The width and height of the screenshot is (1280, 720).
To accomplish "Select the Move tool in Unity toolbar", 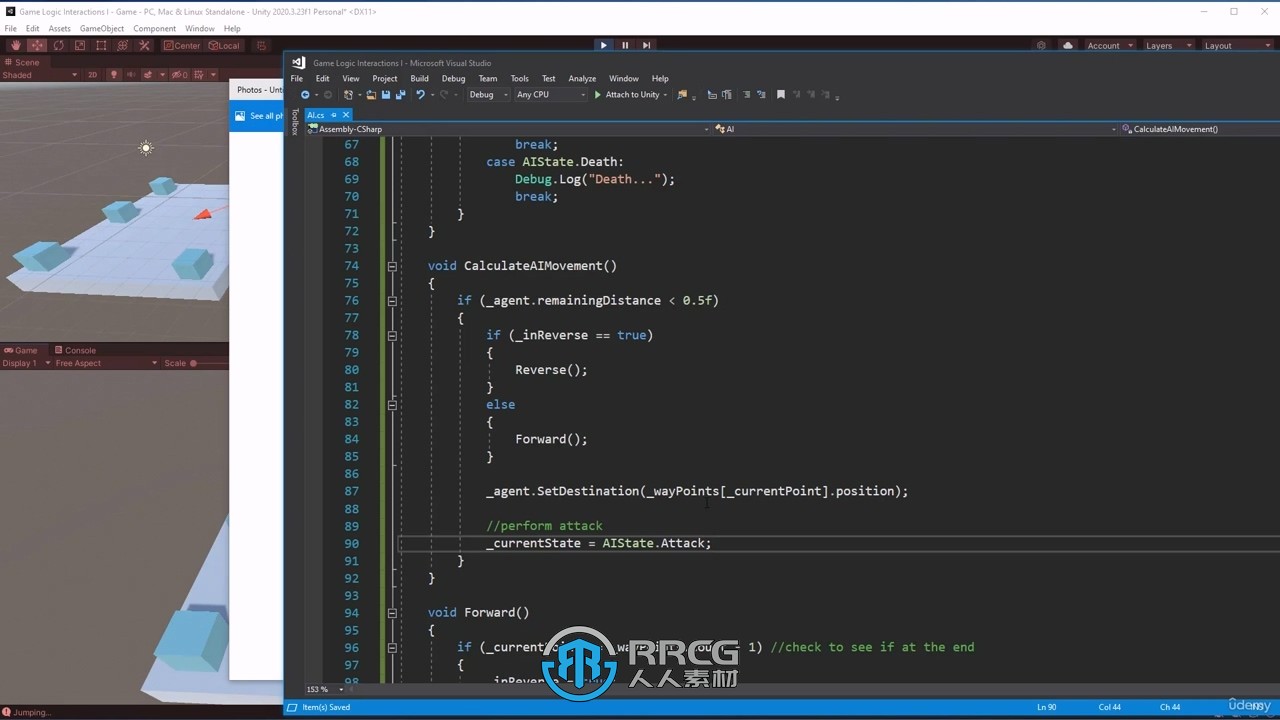I will pyautogui.click(x=37, y=46).
